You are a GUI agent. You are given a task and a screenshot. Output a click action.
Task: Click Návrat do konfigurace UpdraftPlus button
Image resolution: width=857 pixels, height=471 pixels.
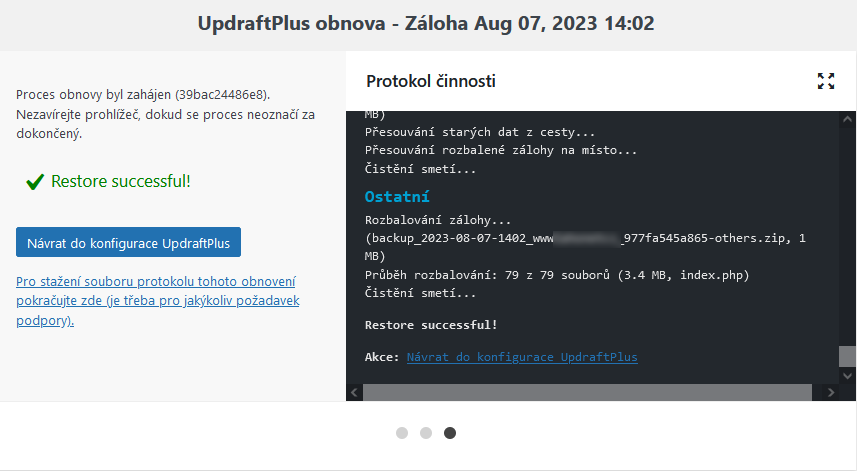(x=128, y=242)
